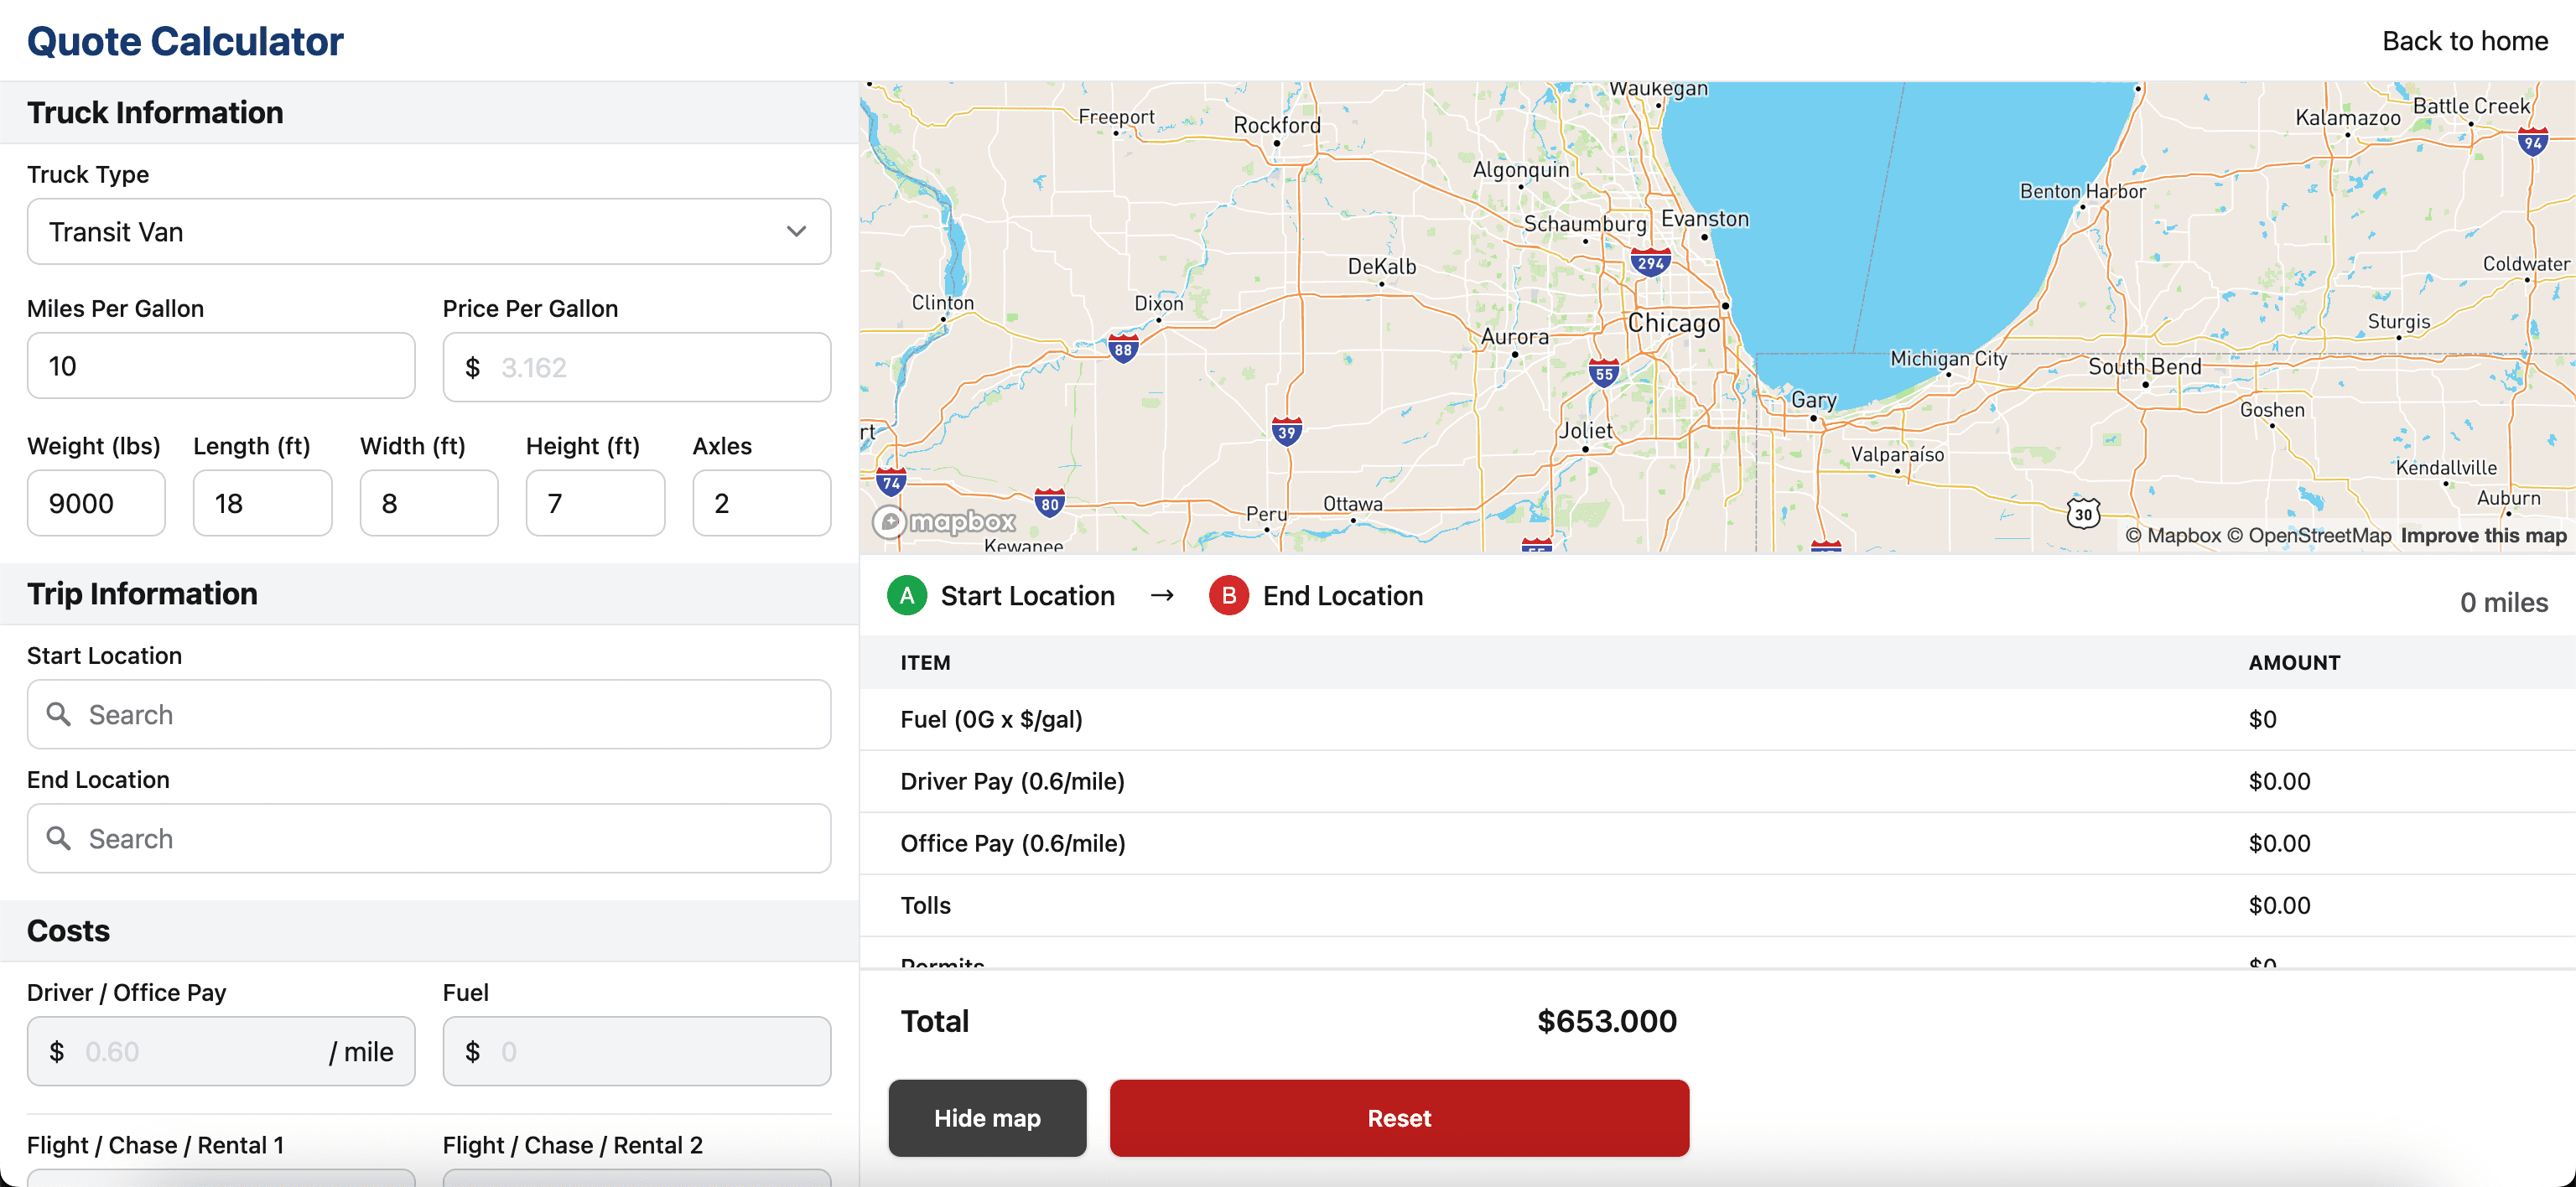Screen dimensions: 2576x1187
Task: Click the red B end marker badge
Action: (x=1228, y=596)
